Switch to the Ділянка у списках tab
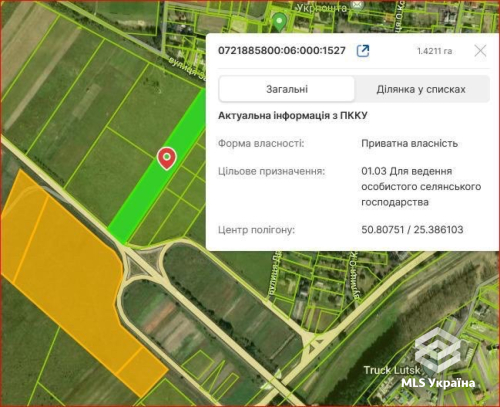 (421, 89)
